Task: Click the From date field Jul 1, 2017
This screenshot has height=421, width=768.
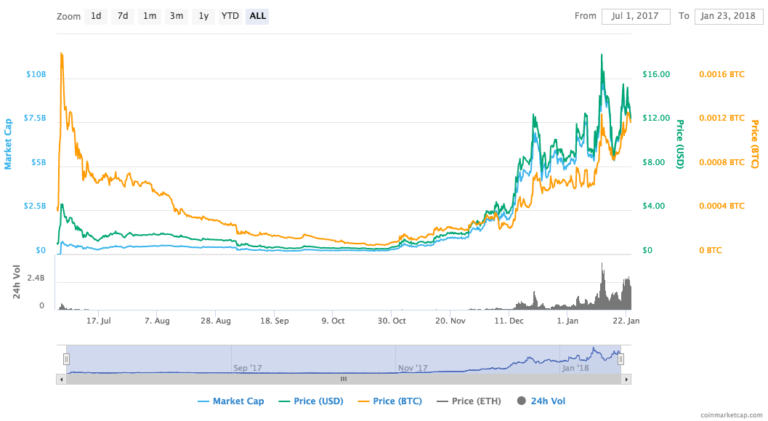Action: [x=635, y=16]
